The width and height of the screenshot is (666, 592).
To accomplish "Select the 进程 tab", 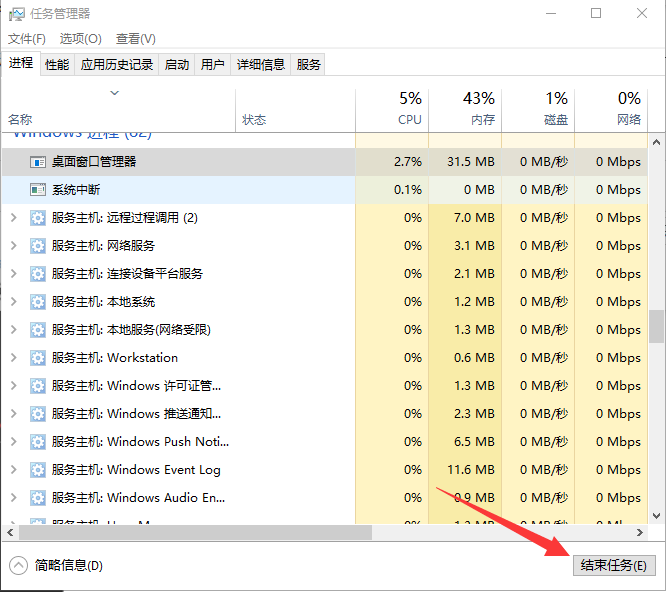I will pyautogui.click(x=21, y=64).
